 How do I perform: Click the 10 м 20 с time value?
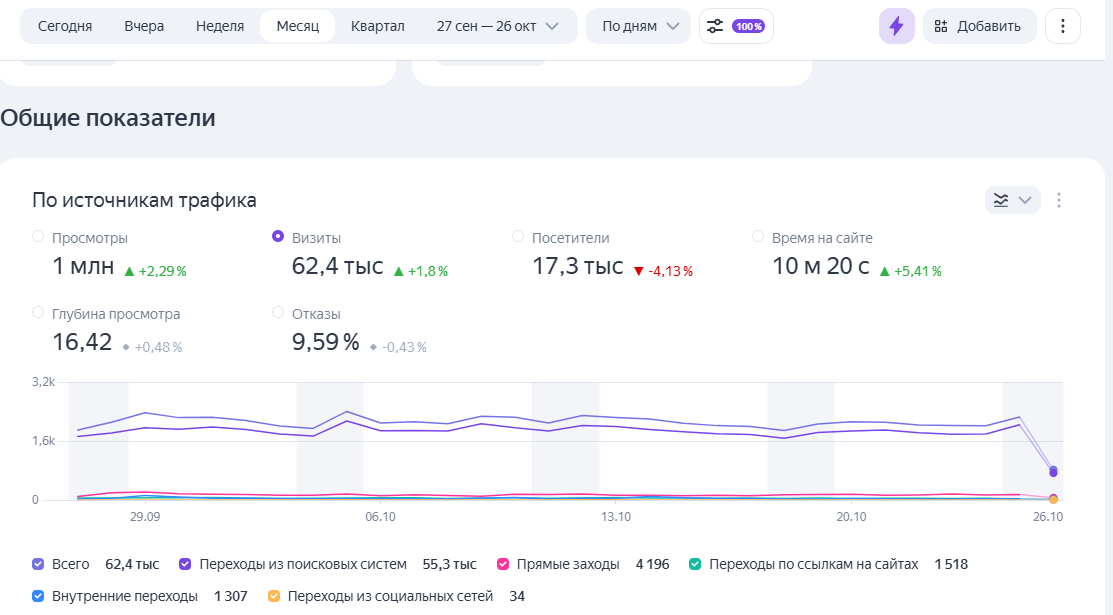(821, 266)
